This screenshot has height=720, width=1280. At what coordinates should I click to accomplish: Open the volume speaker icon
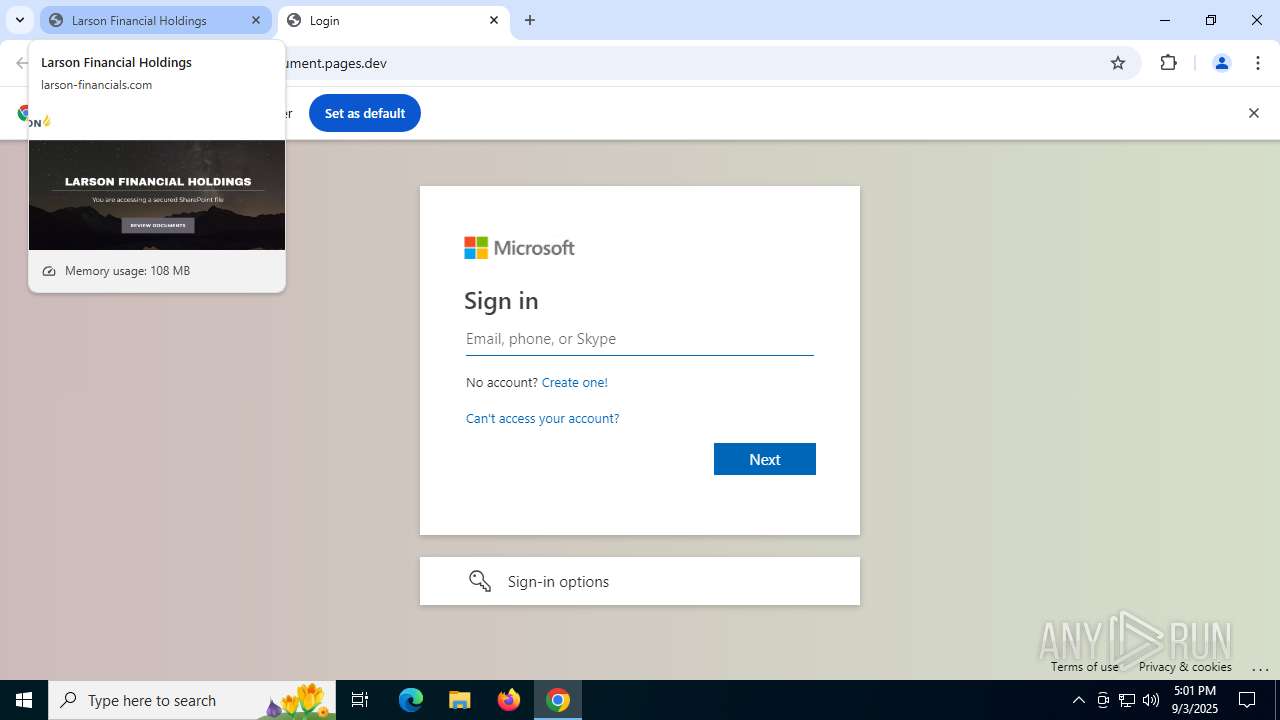[1151, 700]
